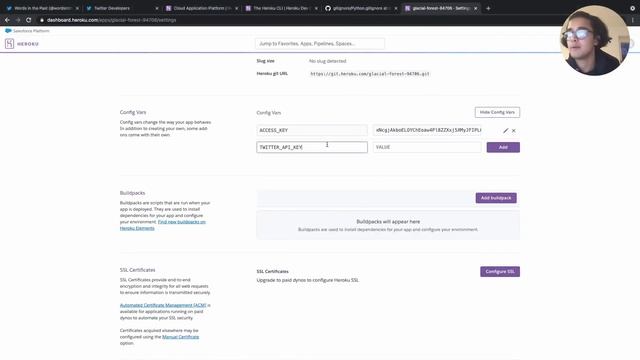Click the SSL Certificates left heading
Image resolution: width=640 pixels, height=360 pixels.
coord(137,270)
